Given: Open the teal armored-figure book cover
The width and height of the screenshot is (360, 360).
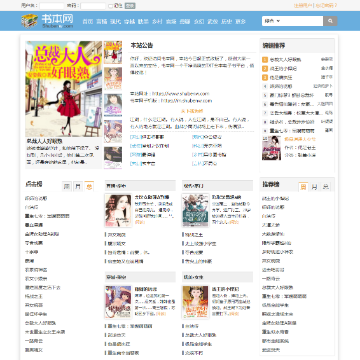Looking at the screenshot, I should coord(195,210).
